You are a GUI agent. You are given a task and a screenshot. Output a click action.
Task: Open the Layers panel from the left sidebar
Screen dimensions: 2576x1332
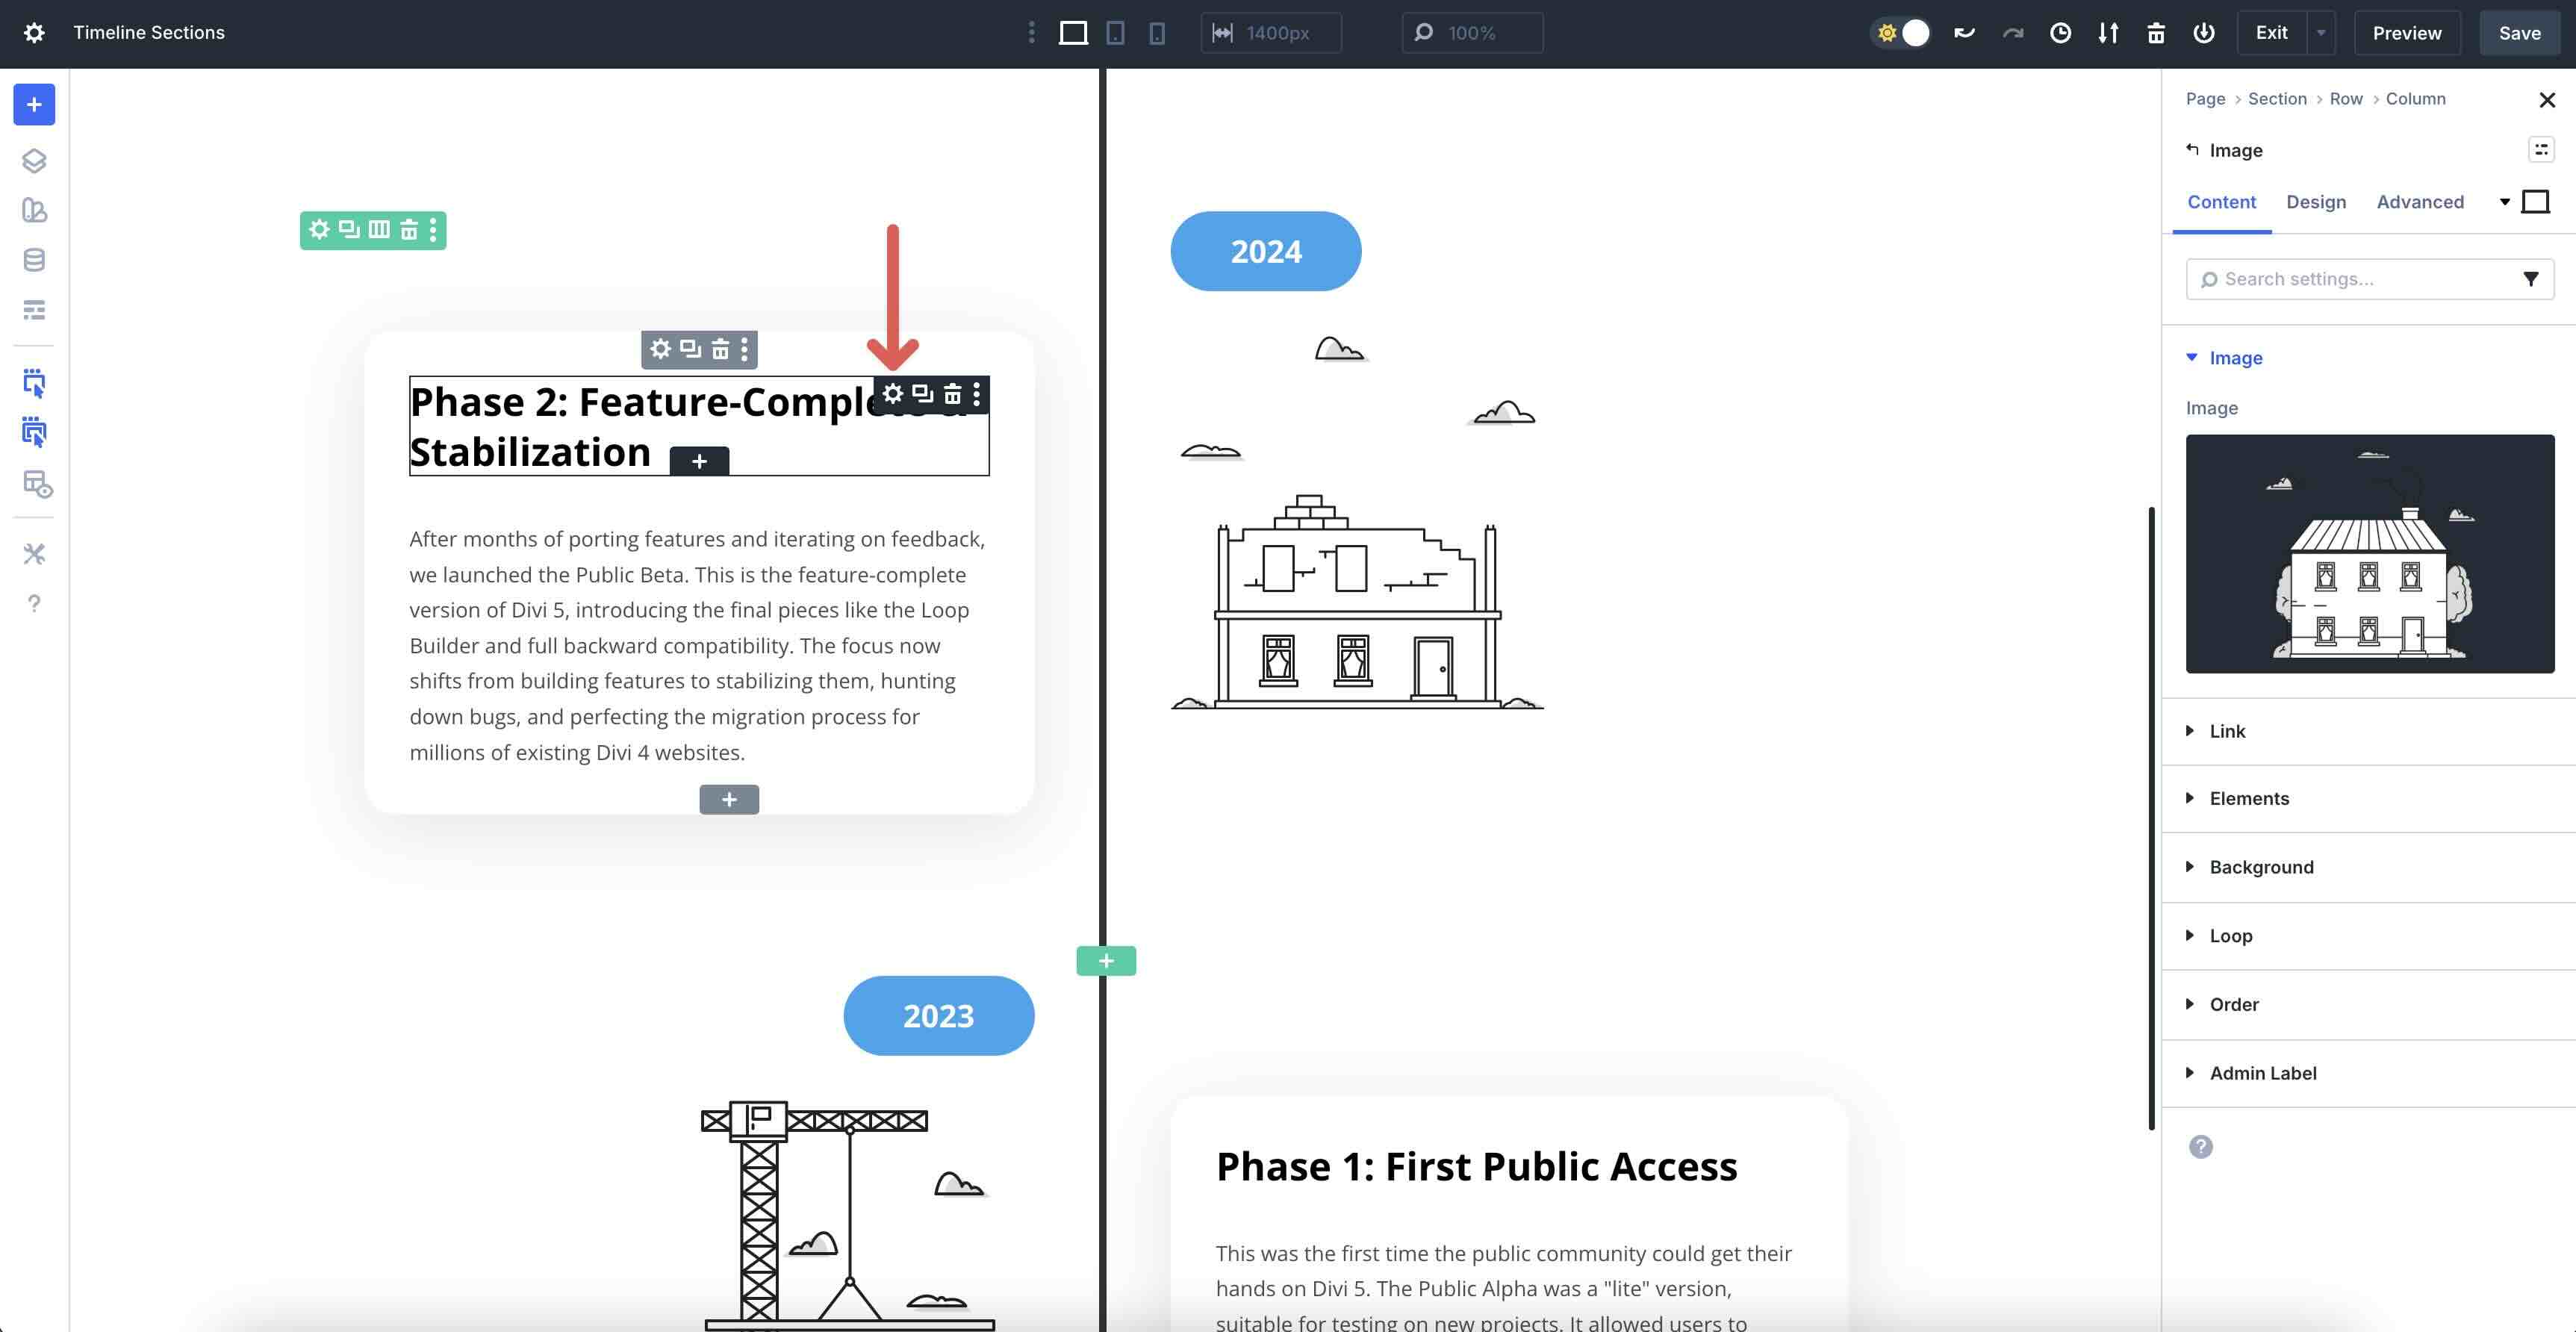(34, 160)
